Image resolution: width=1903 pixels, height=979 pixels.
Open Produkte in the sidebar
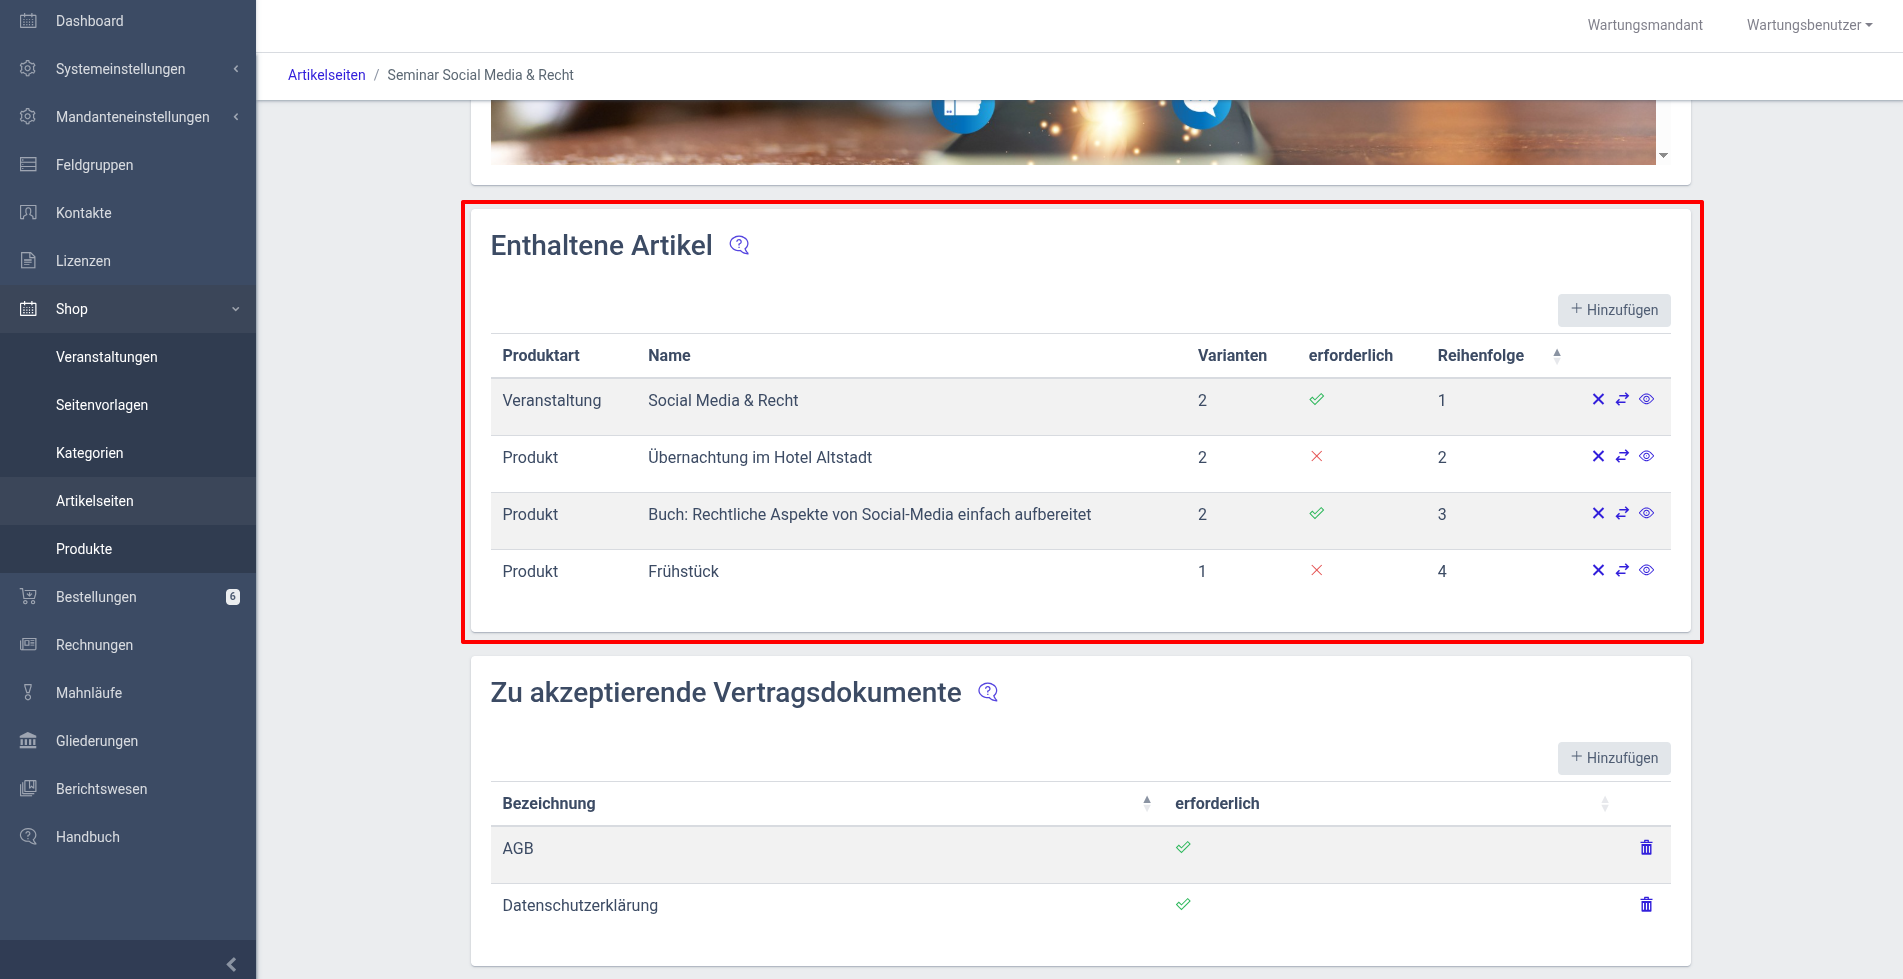click(84, 549)
